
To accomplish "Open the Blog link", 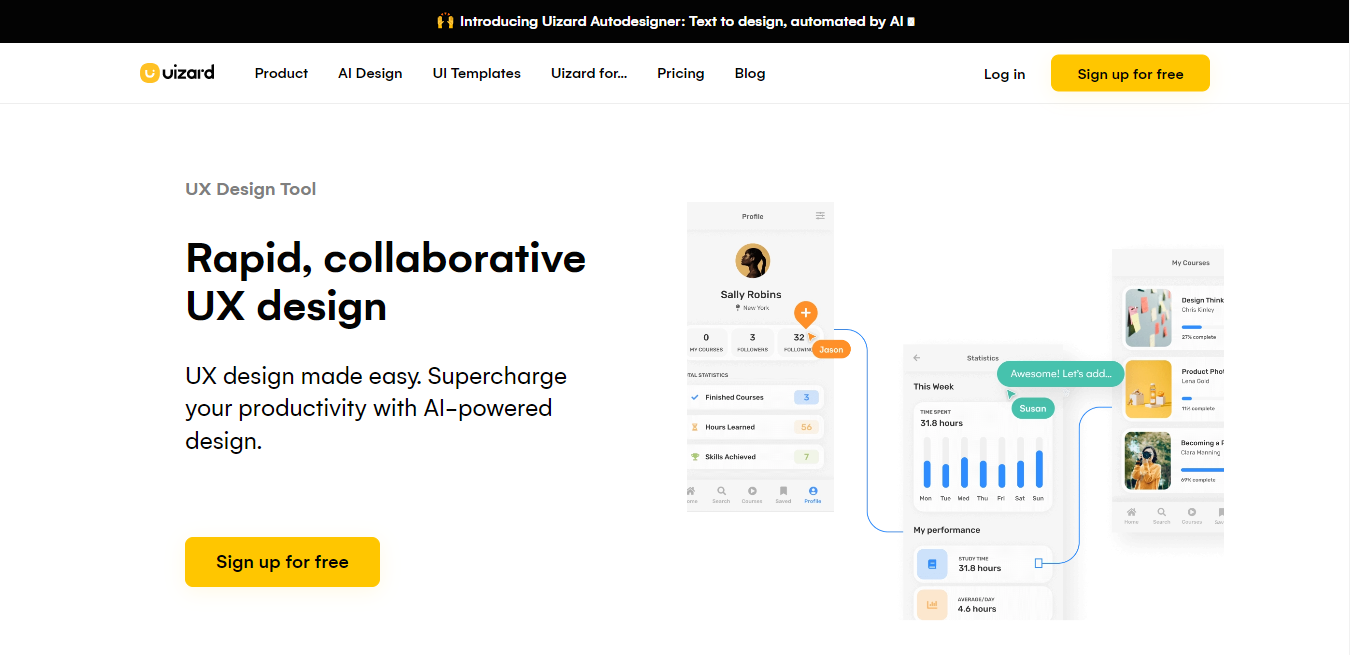I will click(750, 73).
